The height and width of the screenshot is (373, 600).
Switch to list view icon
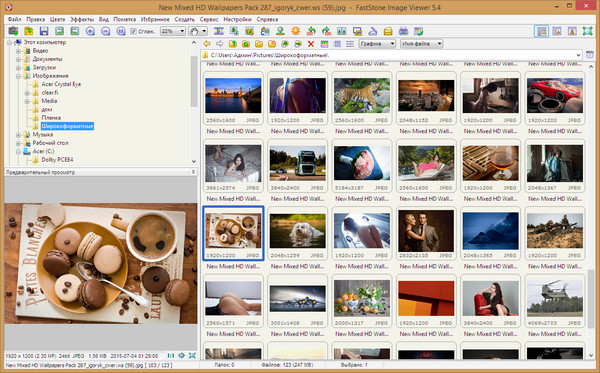(x=337, y=44)
